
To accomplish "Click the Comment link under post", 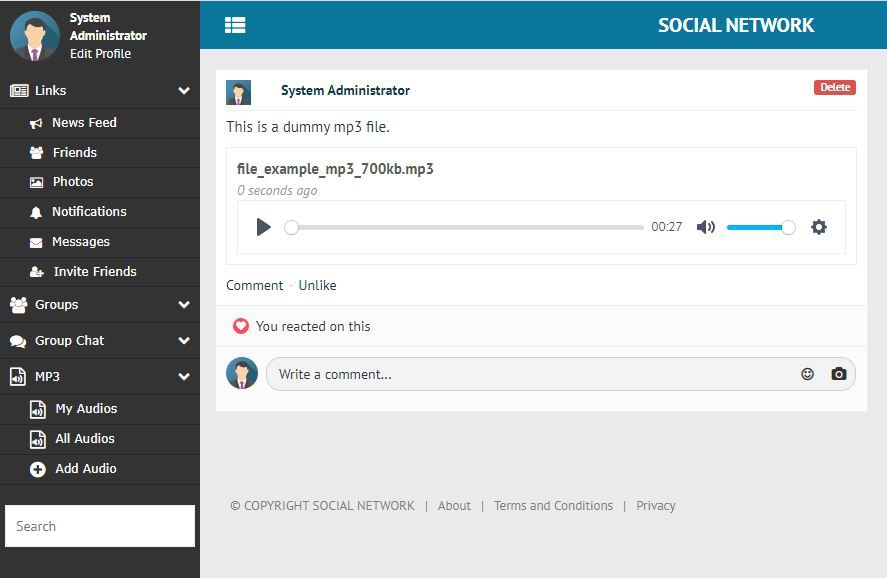I will point(255,286).
